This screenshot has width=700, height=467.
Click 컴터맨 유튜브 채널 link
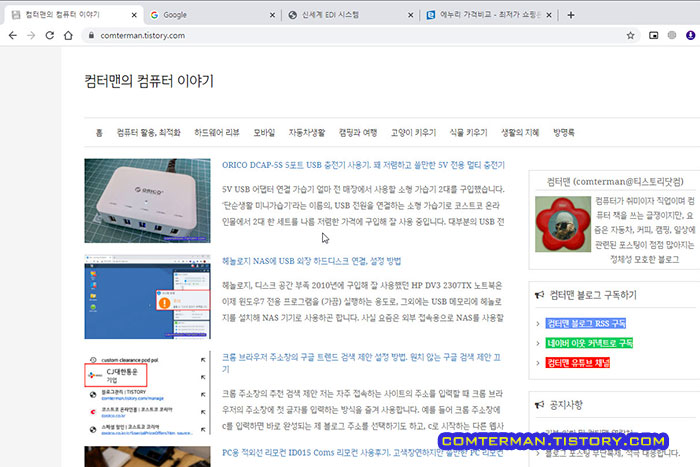tap(578, 363)
